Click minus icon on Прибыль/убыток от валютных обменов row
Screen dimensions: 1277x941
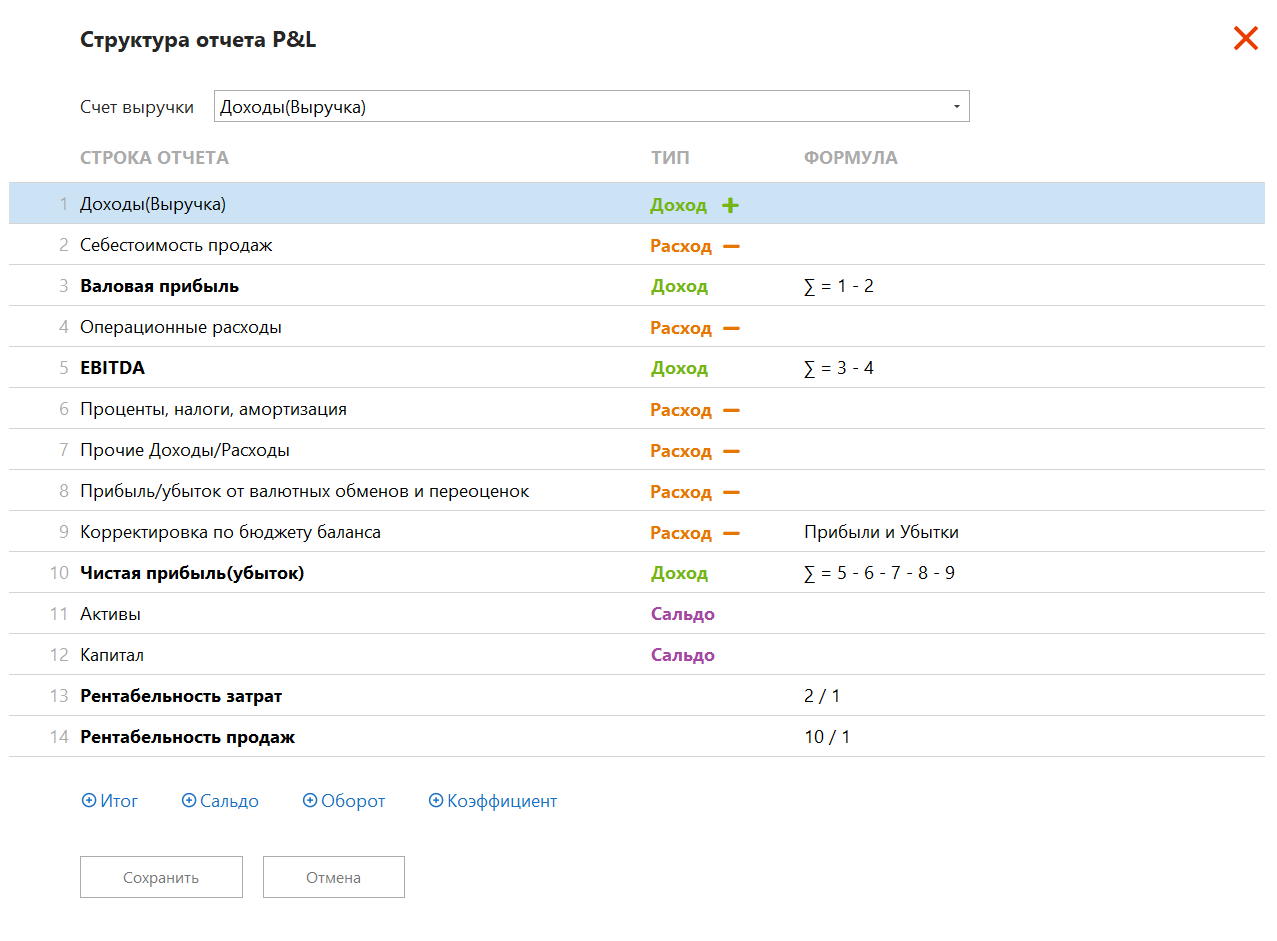(731, 492)
